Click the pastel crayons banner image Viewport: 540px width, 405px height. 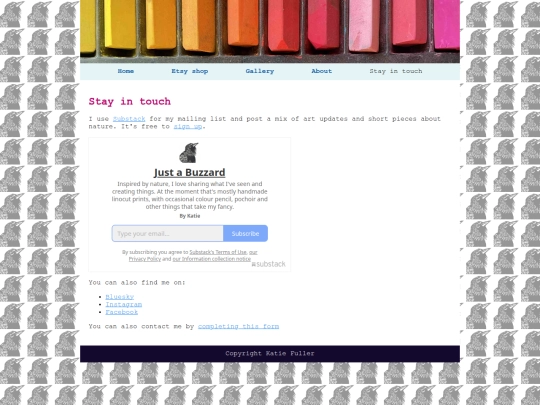coord(270,31)
